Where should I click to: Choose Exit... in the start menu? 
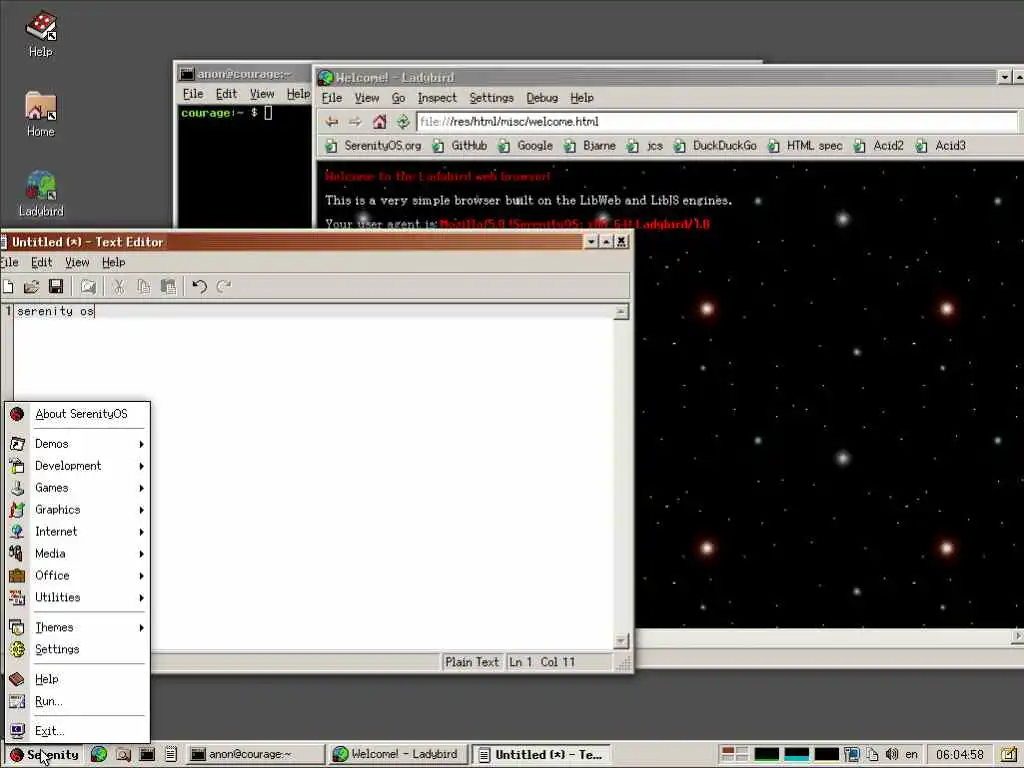point(77,731)
